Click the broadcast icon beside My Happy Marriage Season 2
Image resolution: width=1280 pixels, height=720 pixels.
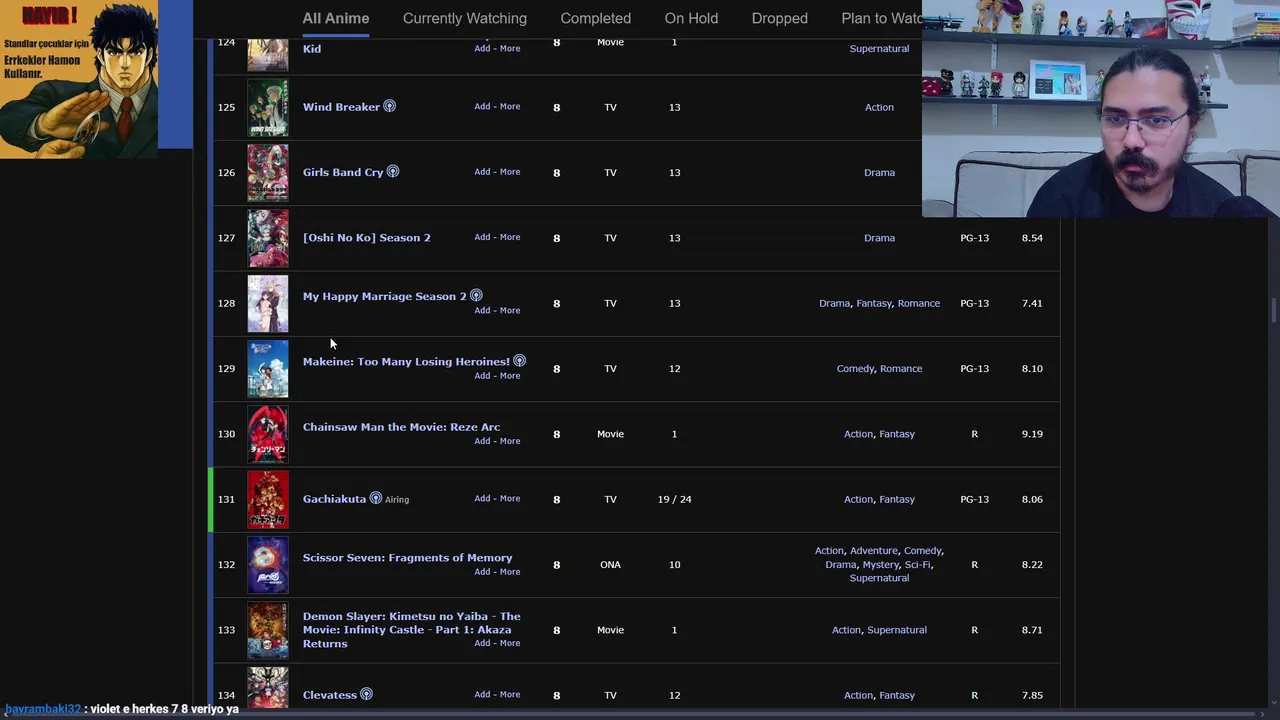click(x=476, y=295)
